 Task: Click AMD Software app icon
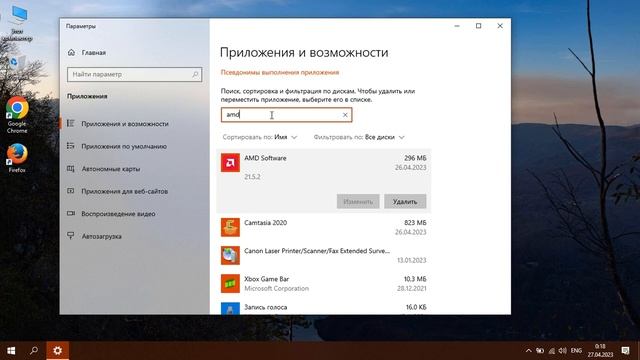[x=230, y=163]
